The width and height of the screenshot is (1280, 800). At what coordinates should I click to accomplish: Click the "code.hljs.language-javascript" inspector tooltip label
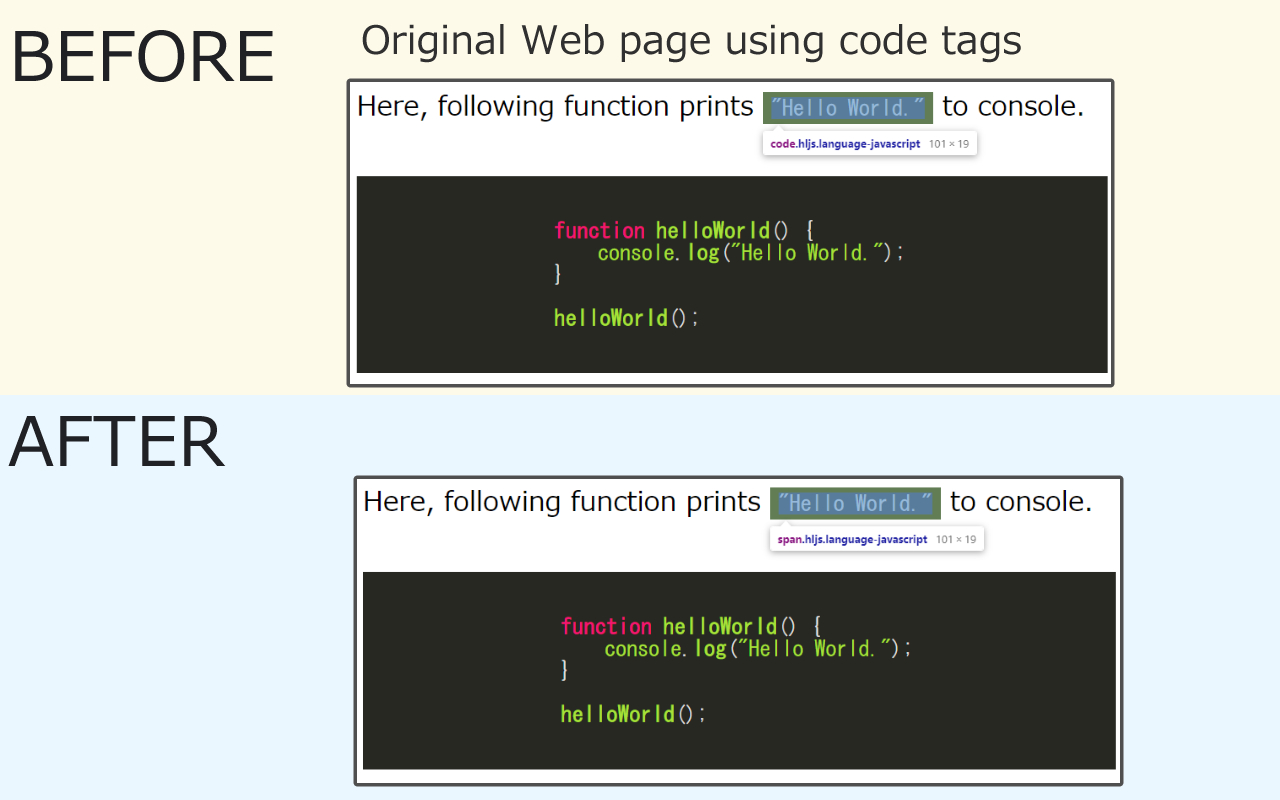pos(845,144)
